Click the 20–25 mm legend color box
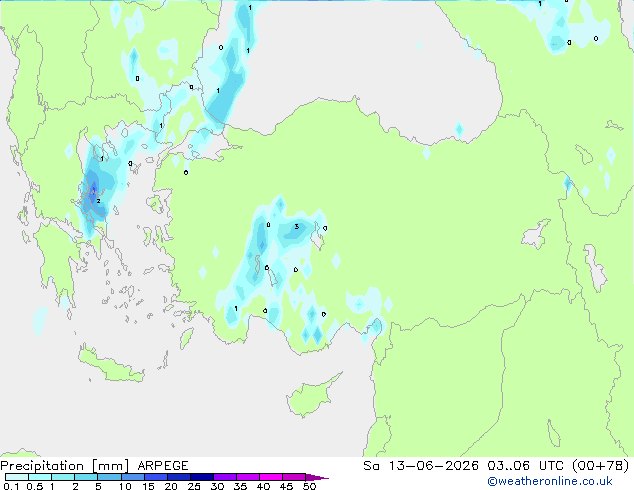The height and width of the screenshot is (490, 634). coord(178,477)
